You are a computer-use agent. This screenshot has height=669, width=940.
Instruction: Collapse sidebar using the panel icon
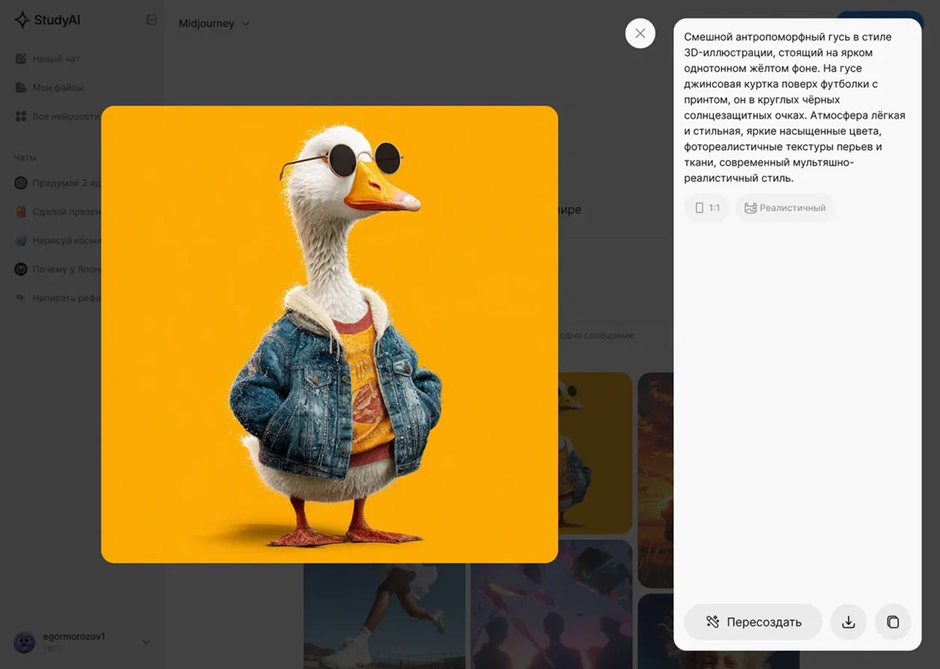click(151, 20)
